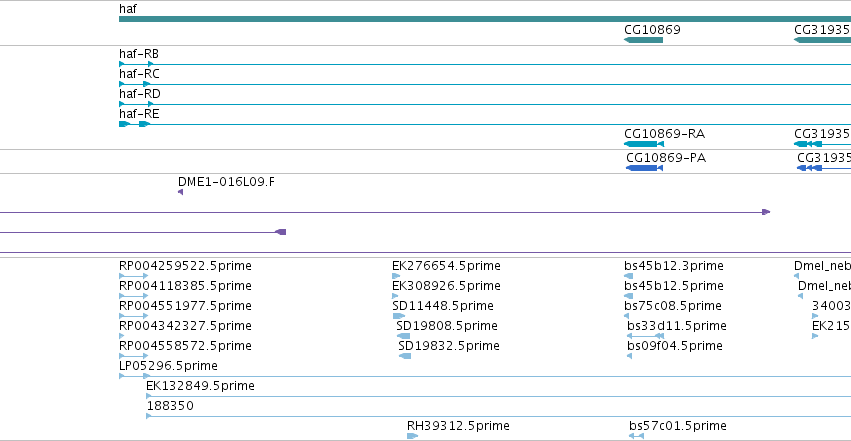Viewport: 851px width, 441px height.
Task: Select the EK276654.5prime EST label
Action: pos(446,266)
